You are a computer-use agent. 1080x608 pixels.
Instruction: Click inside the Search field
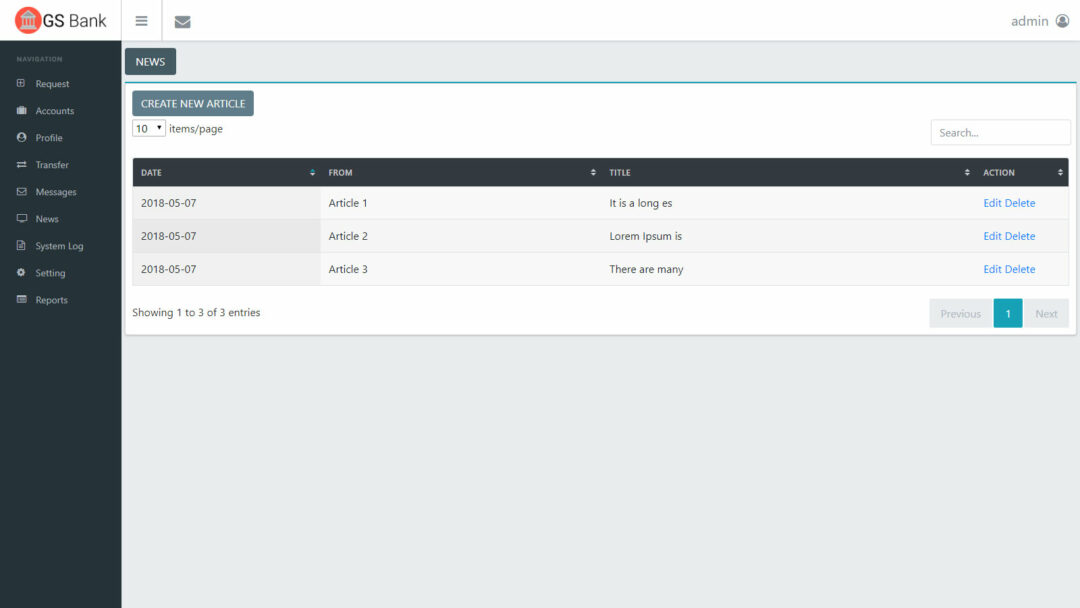click(x=1000, y=132)
